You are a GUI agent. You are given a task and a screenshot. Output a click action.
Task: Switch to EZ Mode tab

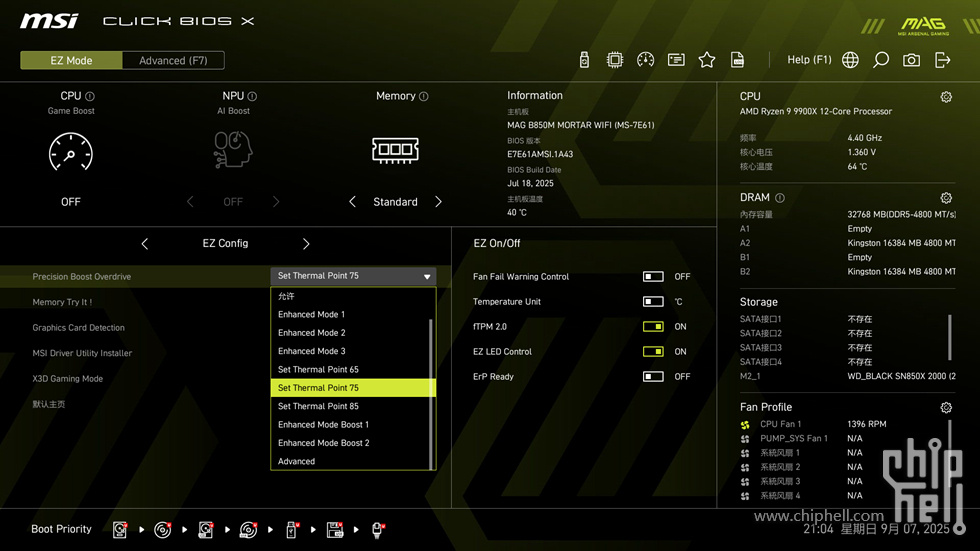coord(71,61)
